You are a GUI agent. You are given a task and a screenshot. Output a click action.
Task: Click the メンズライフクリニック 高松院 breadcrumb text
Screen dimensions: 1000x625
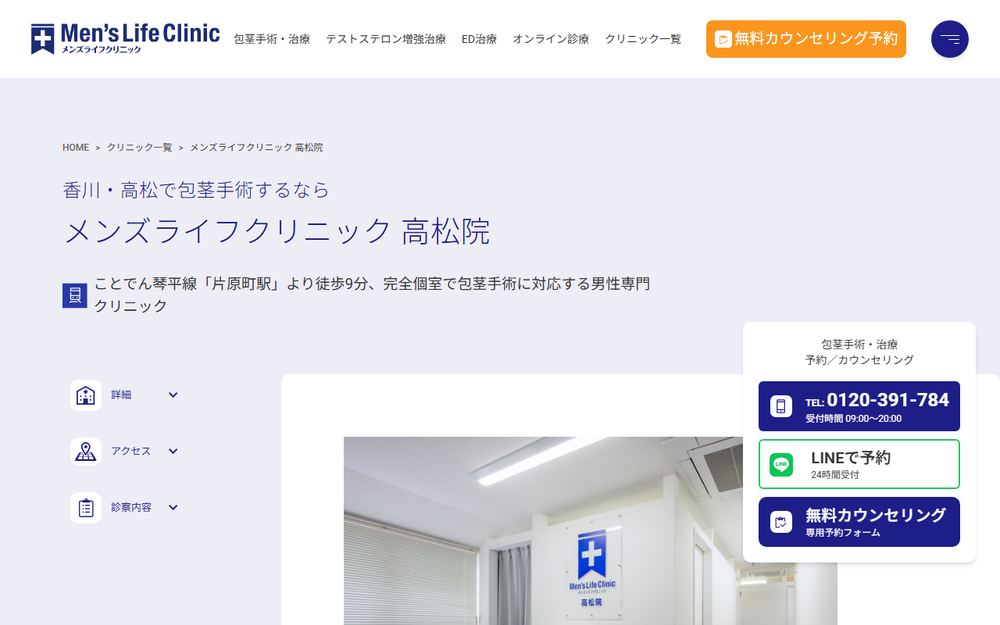click(256, 147)
